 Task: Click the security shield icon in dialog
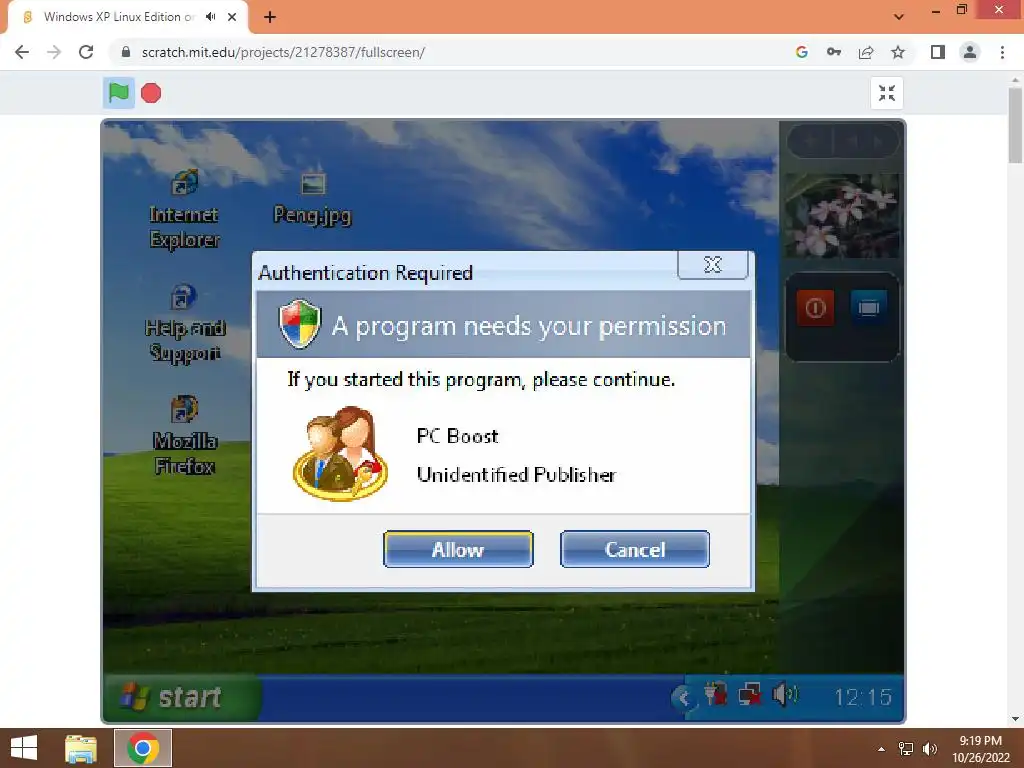pyautogui.click(x=300, y=324)
